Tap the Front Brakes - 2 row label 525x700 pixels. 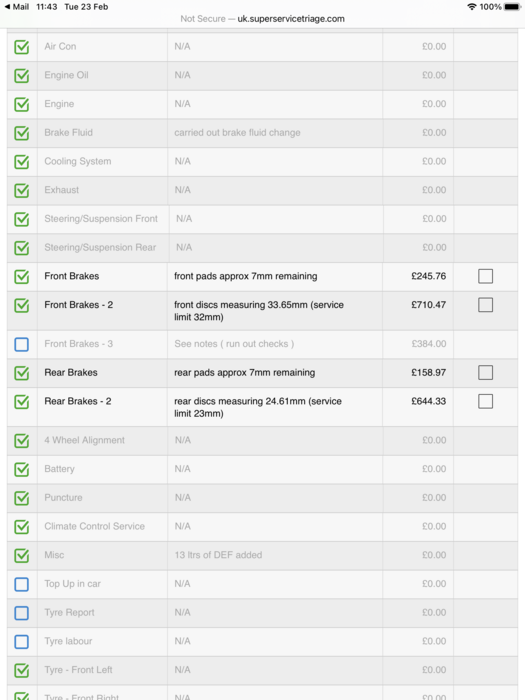[79, 305]
